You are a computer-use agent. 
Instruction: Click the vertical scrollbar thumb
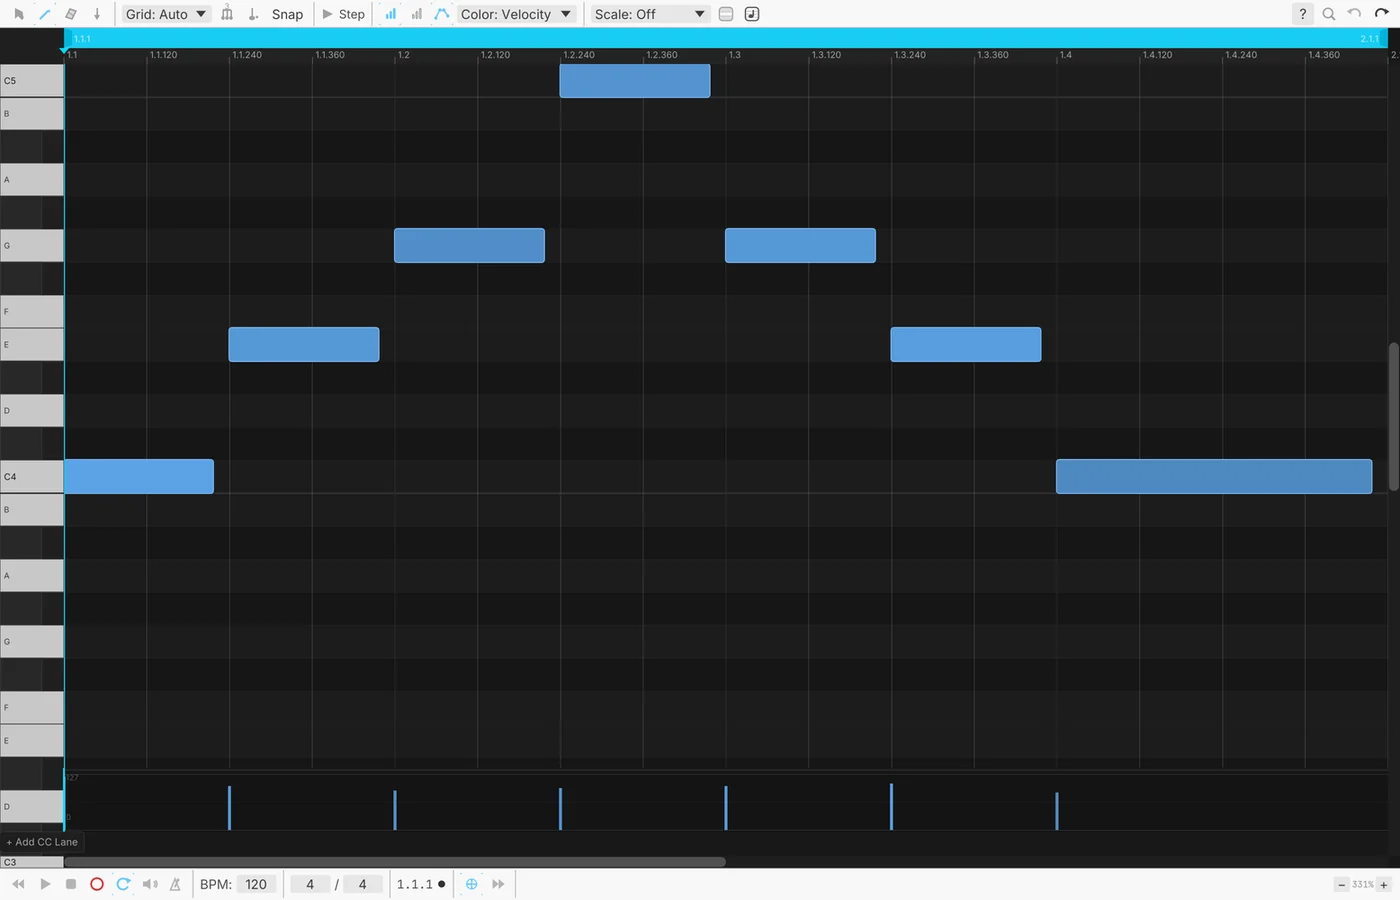click(1393, 417)
